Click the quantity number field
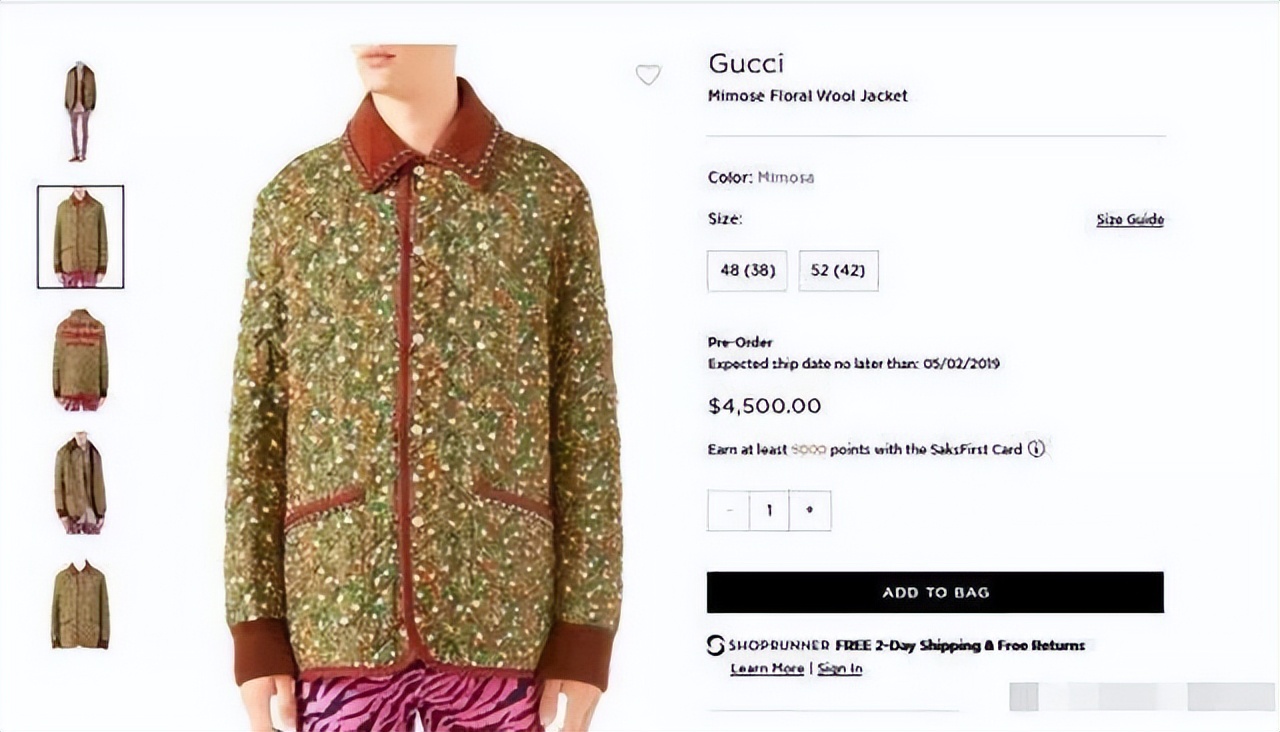Screen dimensions: 1280x732 coord(769,511)
